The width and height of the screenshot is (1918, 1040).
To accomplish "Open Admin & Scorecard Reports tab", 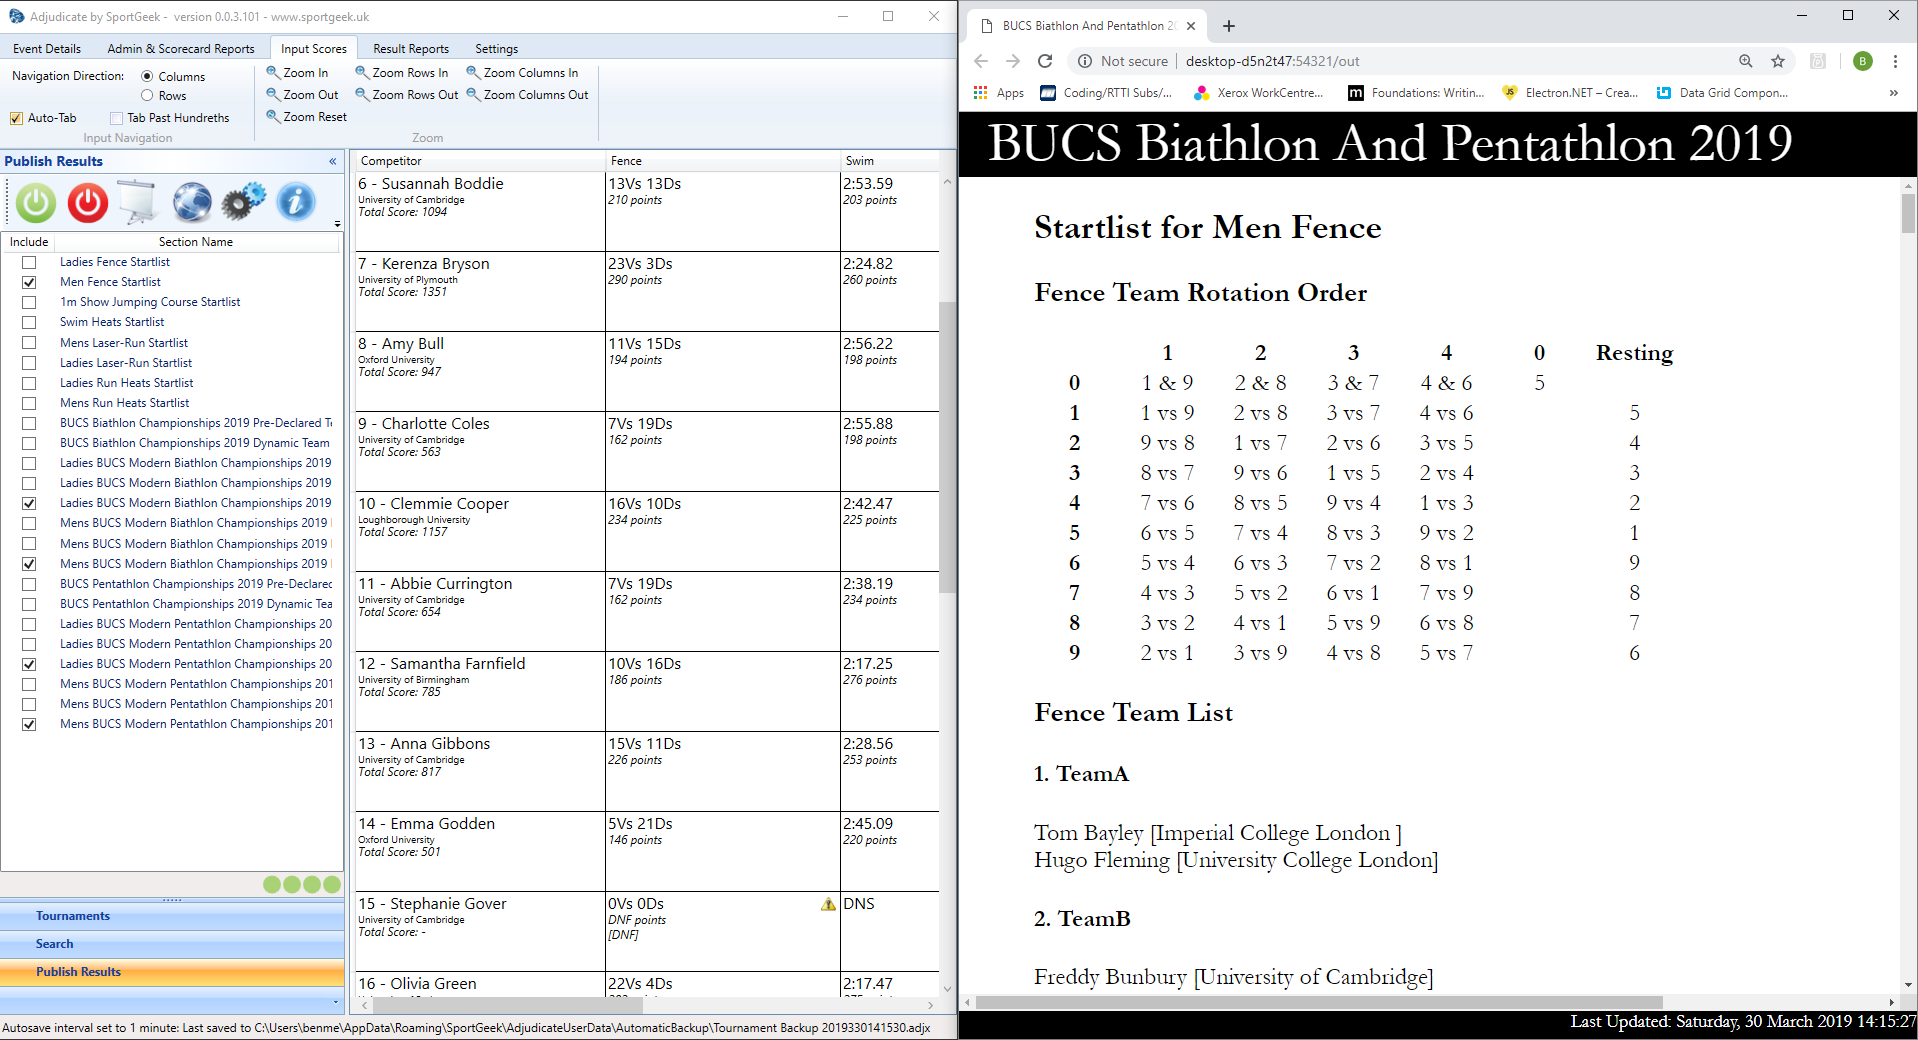I will click(x=181, y=49).
